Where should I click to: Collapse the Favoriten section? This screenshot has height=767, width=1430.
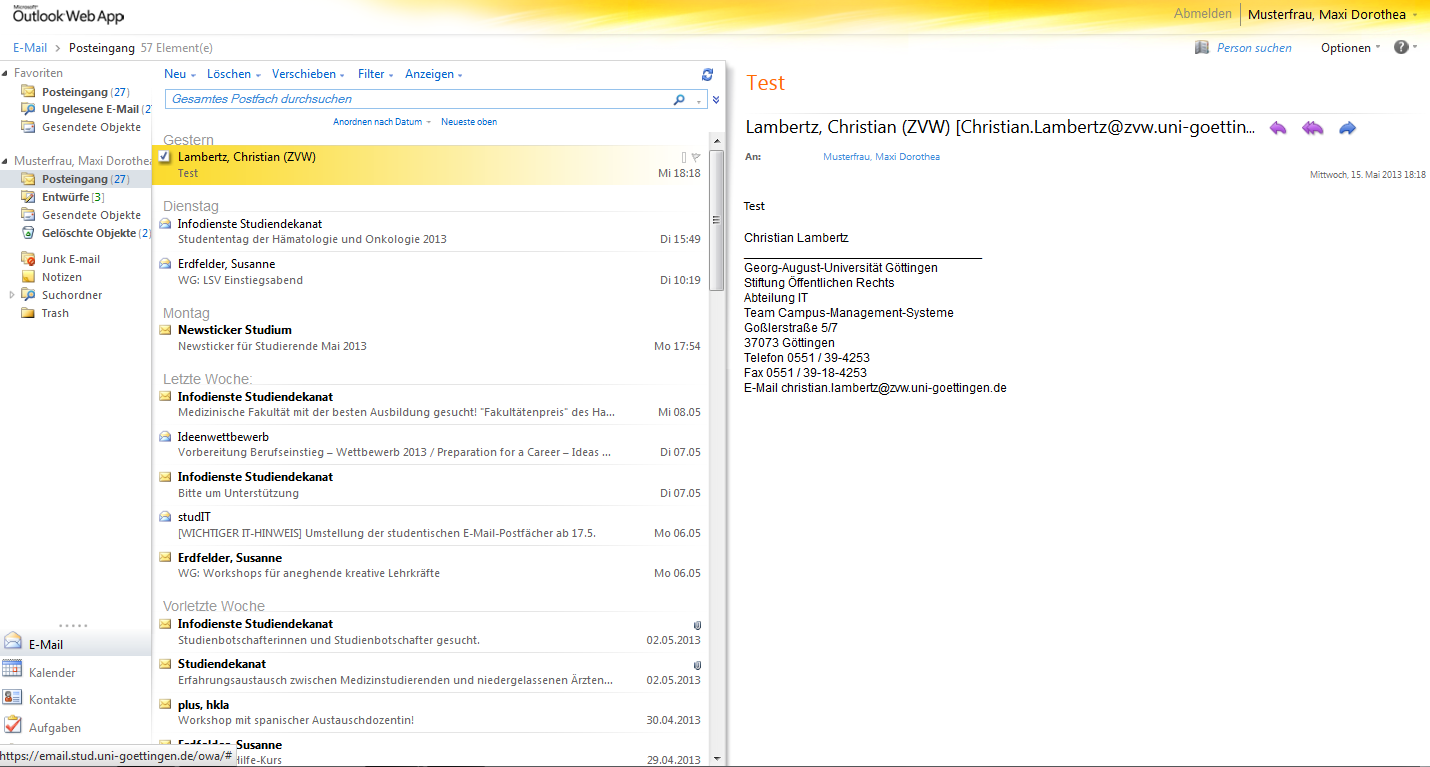[6, 73]
